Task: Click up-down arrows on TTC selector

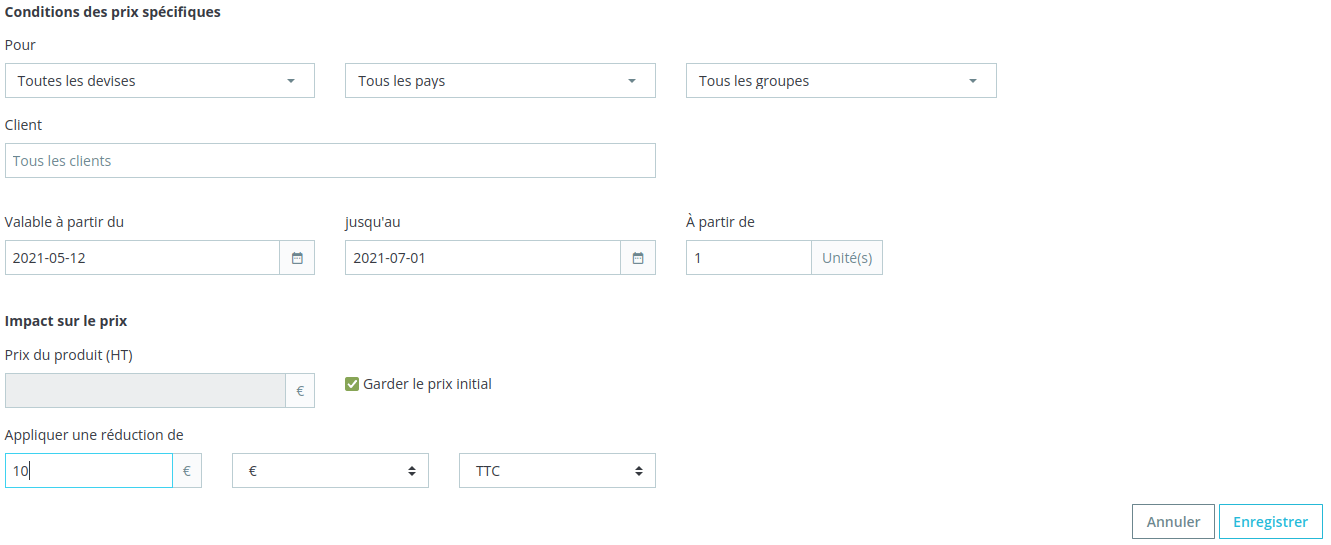Action: tap(639, 471)
